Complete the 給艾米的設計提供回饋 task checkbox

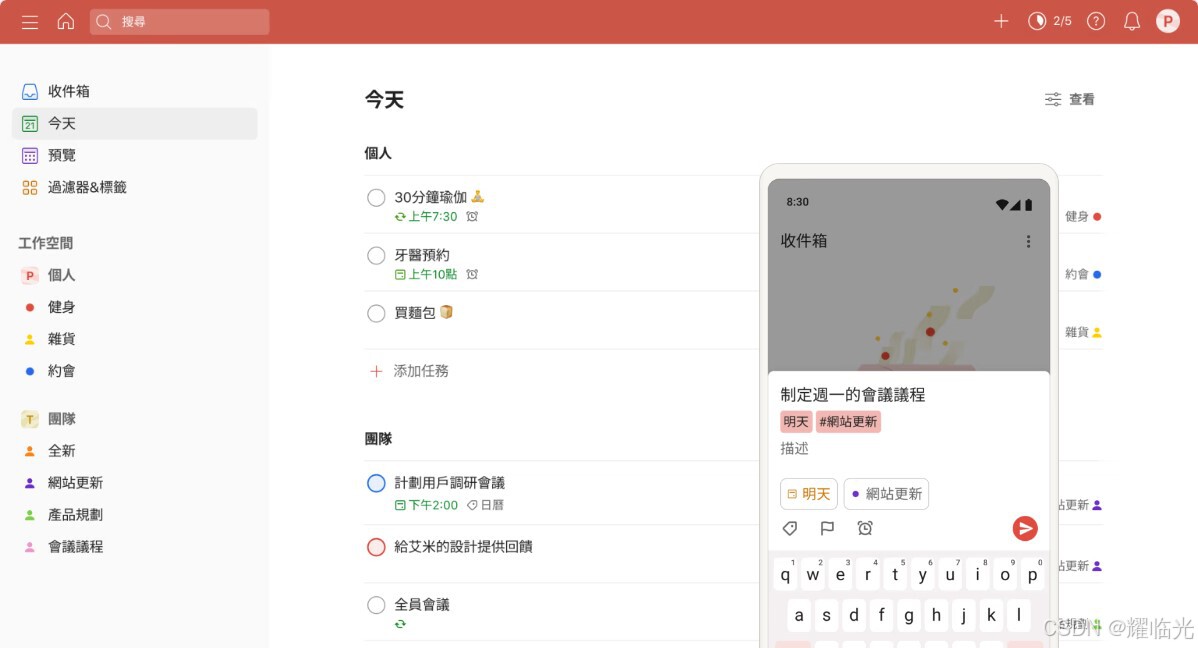376,547
